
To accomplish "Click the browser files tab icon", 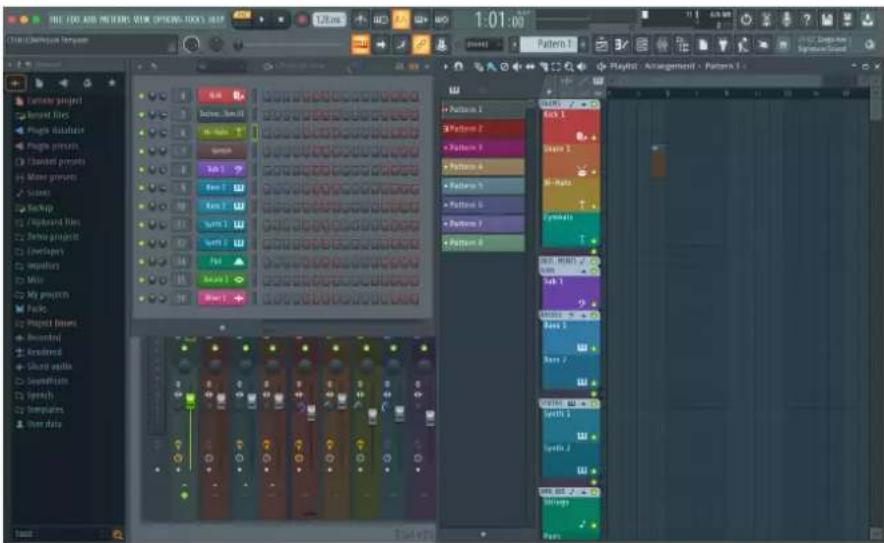I will click(x=39, y=83).
